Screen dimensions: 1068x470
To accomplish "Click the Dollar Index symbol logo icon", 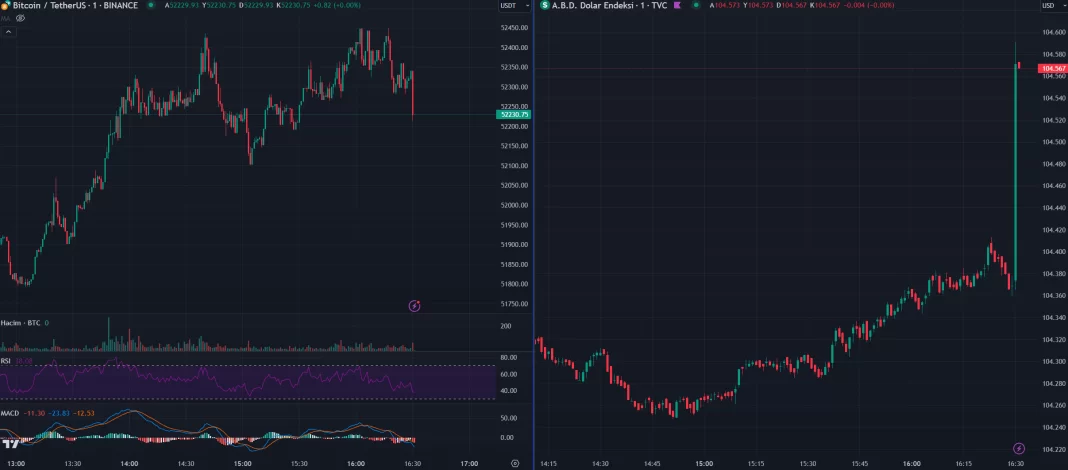I will coord(544,5).
